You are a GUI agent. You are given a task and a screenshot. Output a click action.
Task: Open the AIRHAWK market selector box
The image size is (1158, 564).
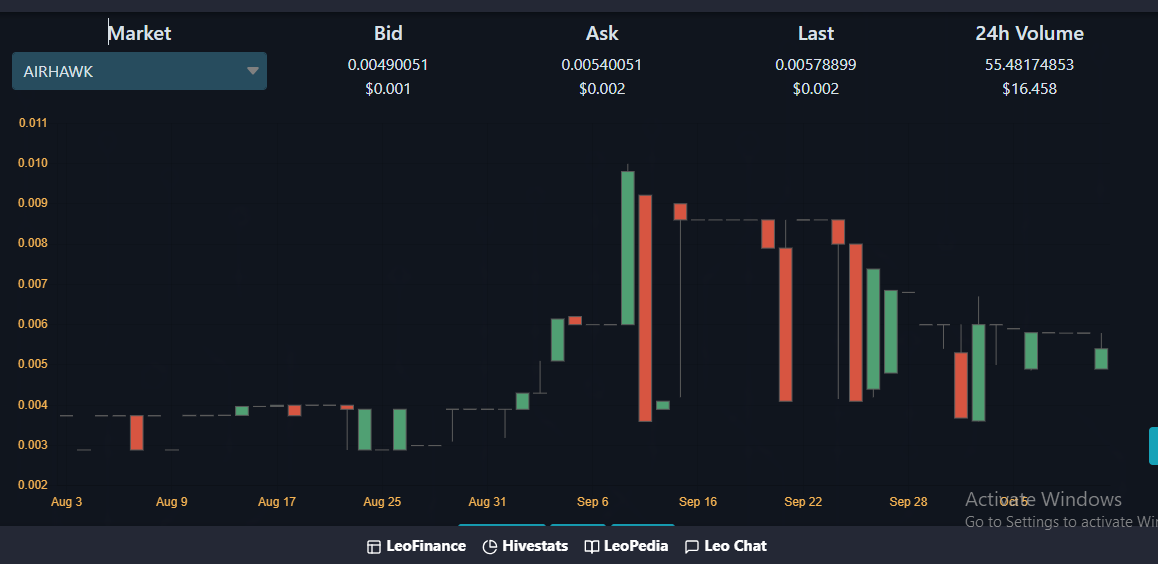[x=140, y=71]
